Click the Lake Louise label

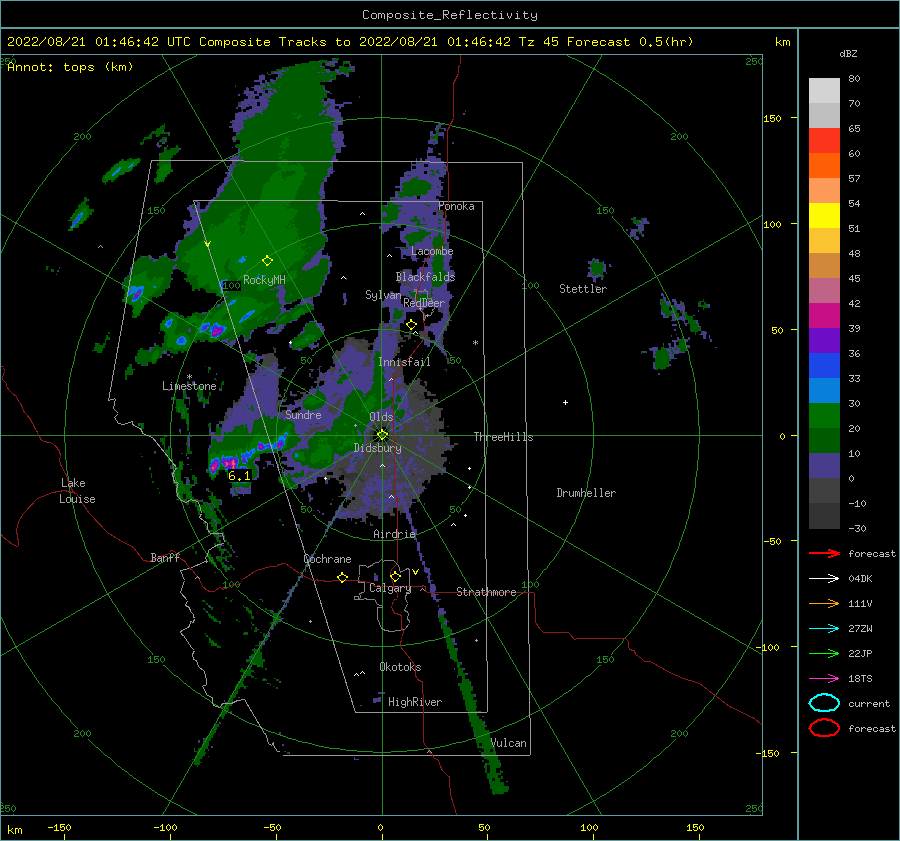pyautogui.click(x=77, y=491)
